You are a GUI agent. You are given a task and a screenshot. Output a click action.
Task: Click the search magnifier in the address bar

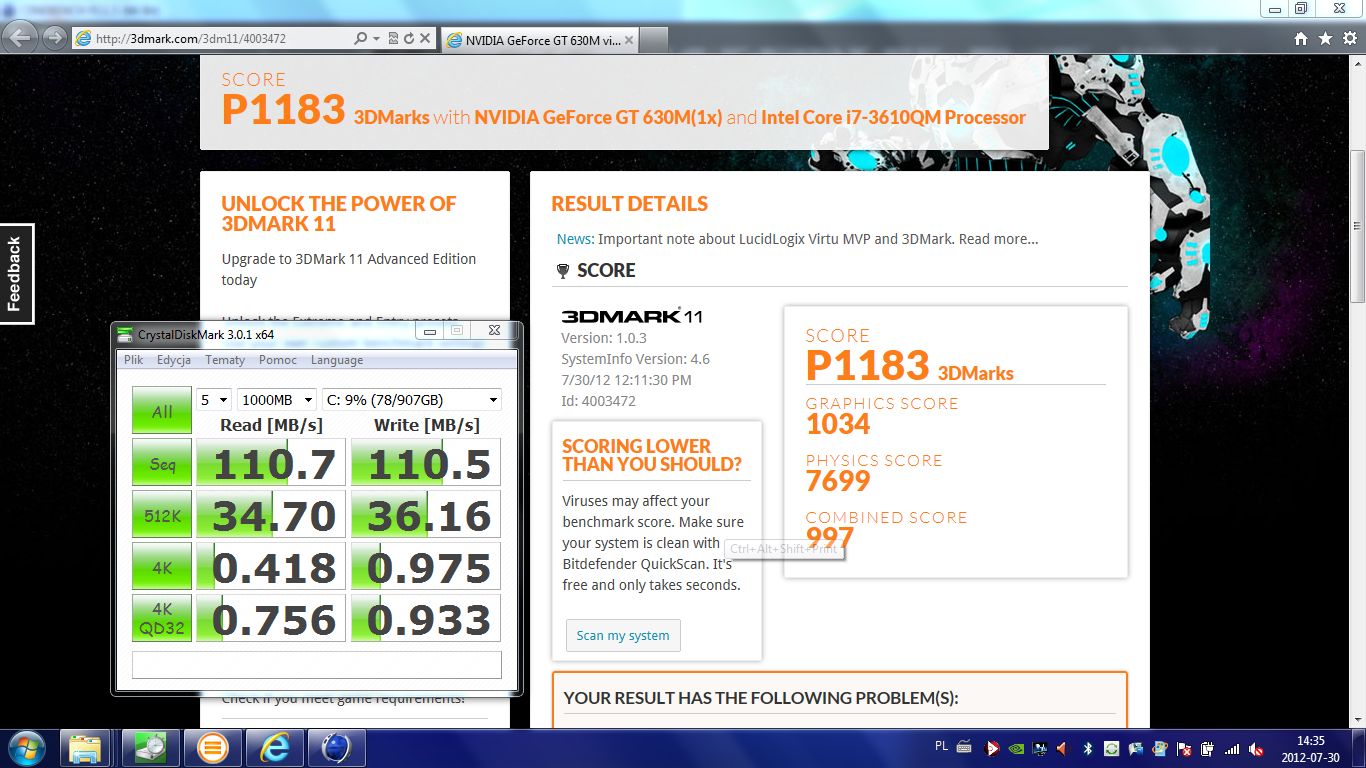pos(360,39)
